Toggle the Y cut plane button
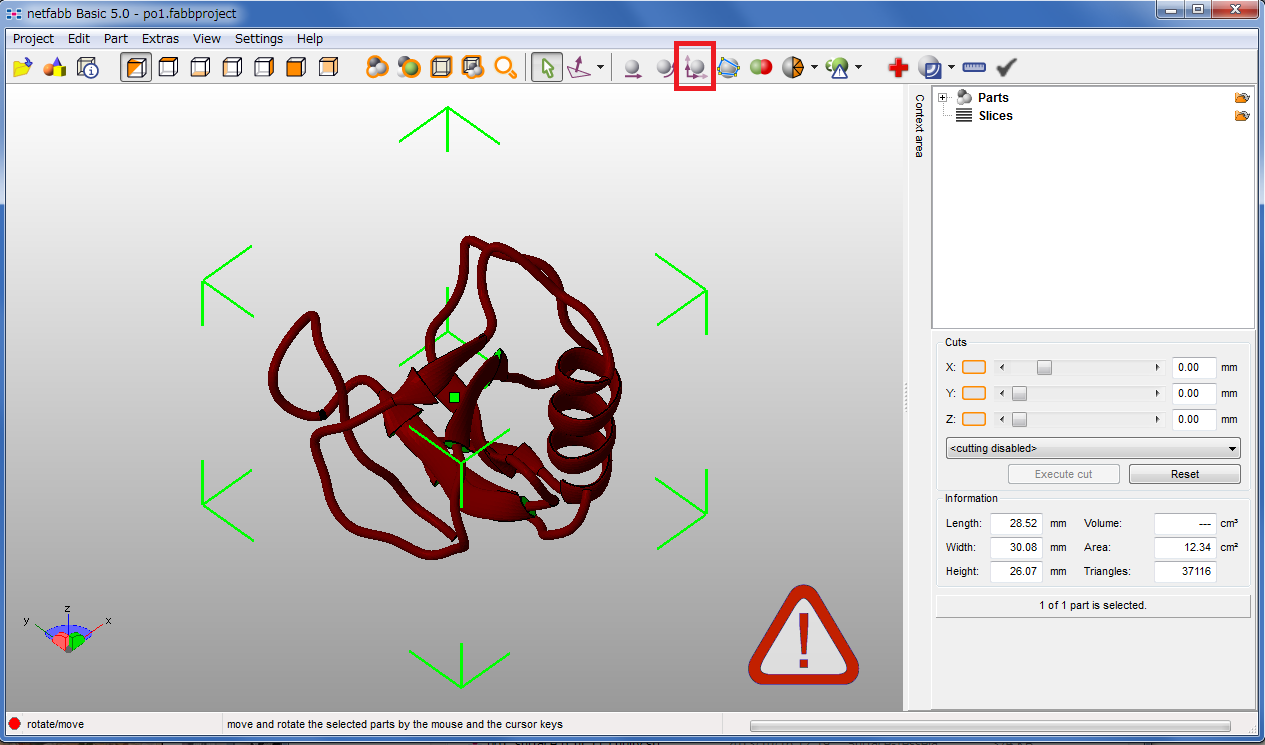1265x745 pixels. coord(973,394)
